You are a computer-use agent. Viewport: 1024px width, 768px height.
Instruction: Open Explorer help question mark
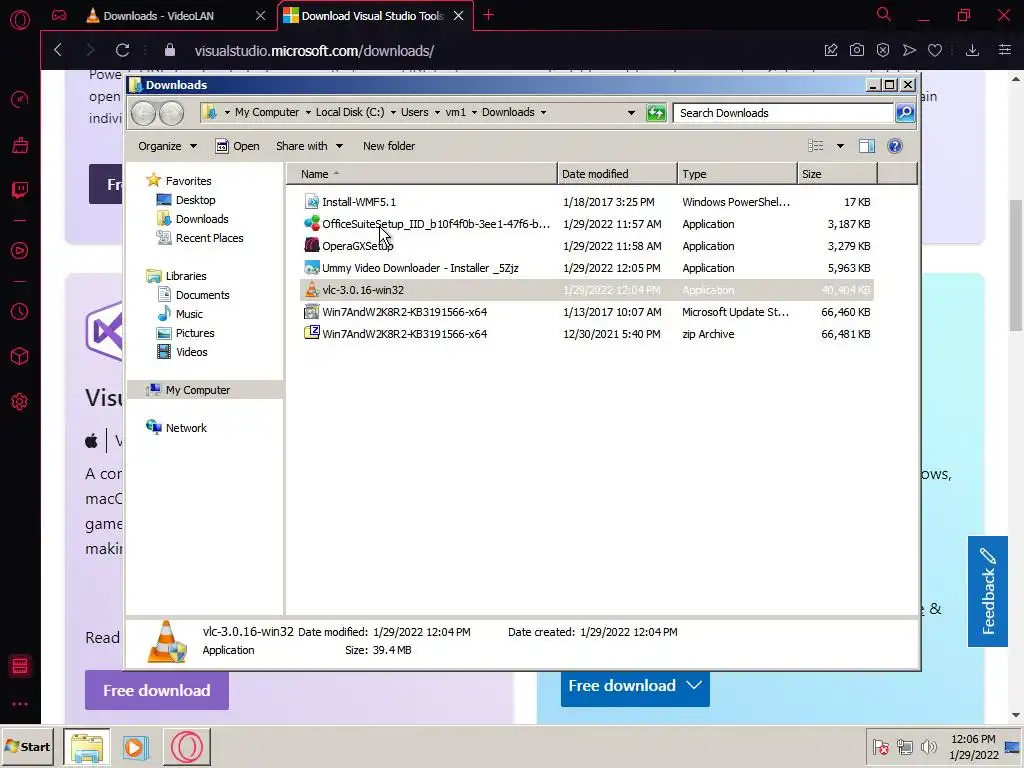[x=895, y=146]
